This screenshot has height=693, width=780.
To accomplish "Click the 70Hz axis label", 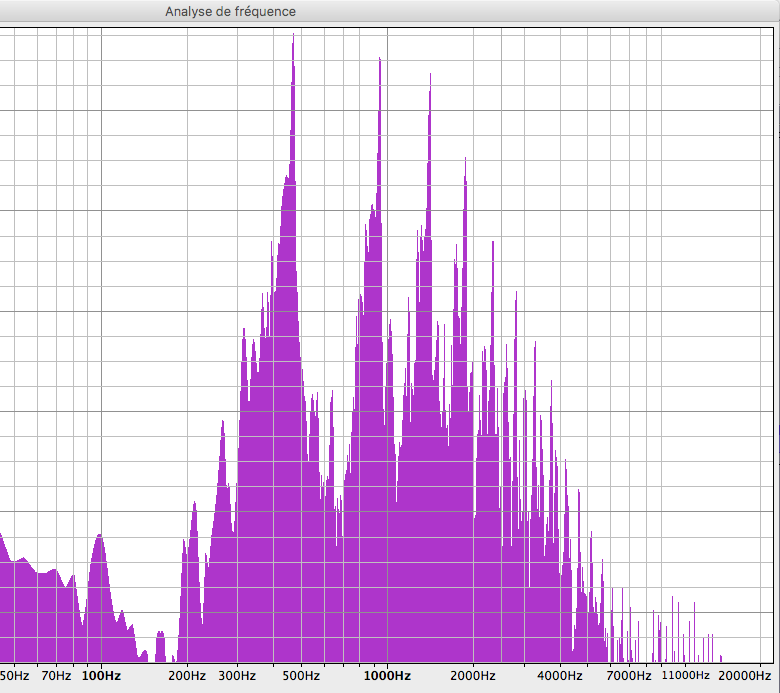I will coord(56,676).
